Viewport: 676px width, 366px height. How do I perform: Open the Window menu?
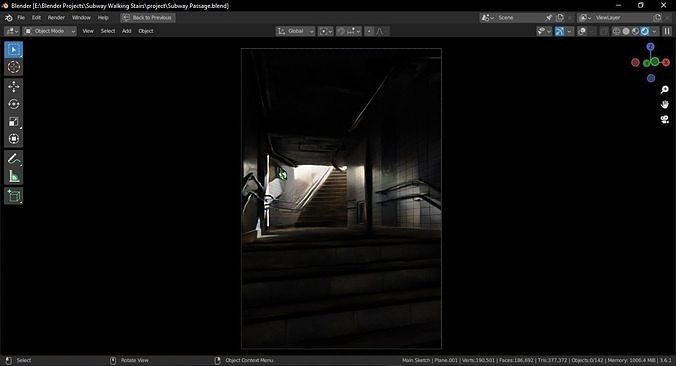[x=81, y=18]
